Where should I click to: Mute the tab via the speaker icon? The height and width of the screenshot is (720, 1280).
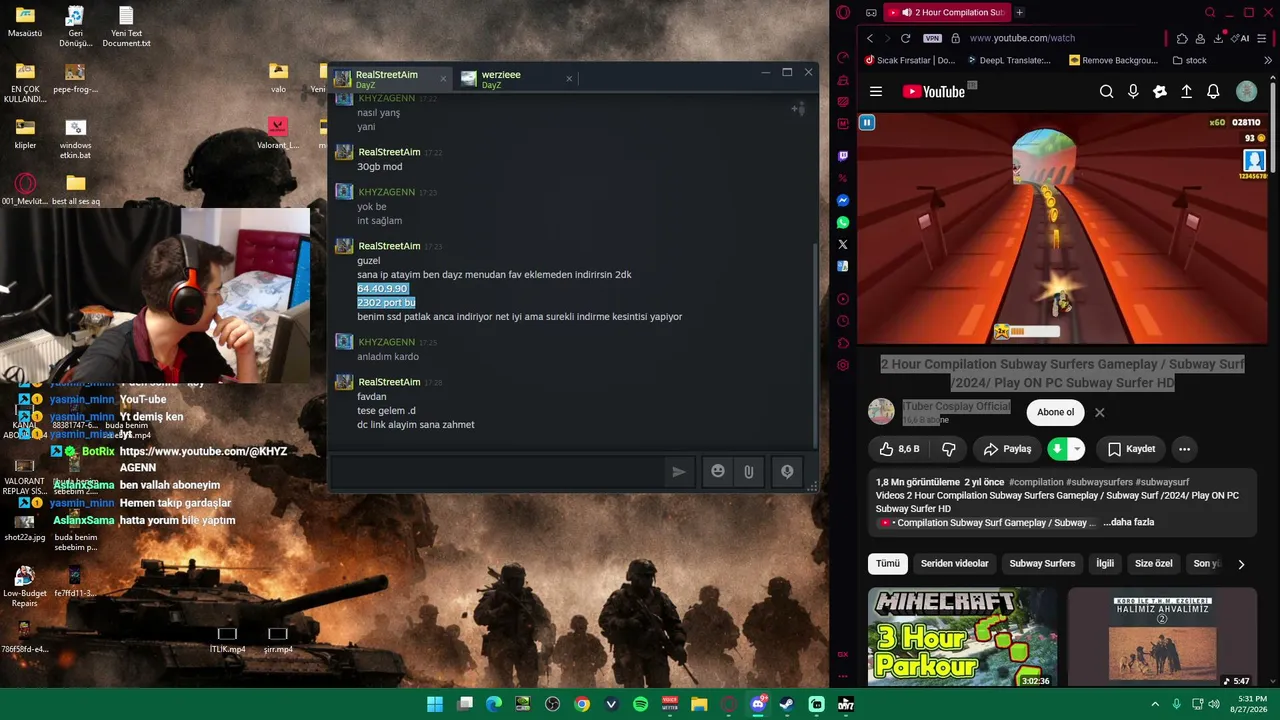coord(906,12)
